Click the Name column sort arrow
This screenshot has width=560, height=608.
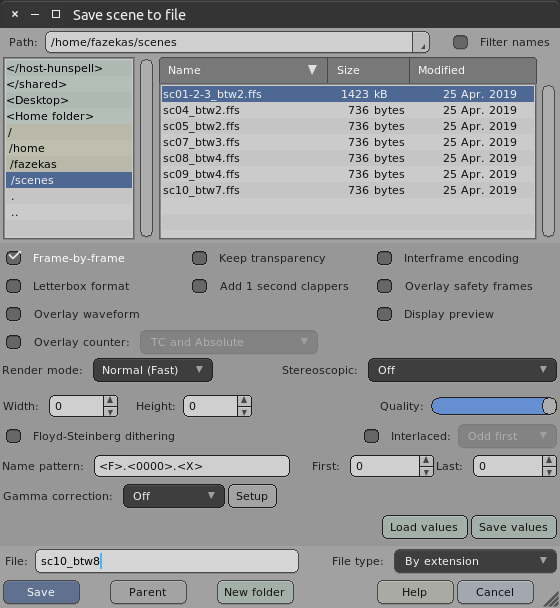pyautogui.click(x=312, y=70)
